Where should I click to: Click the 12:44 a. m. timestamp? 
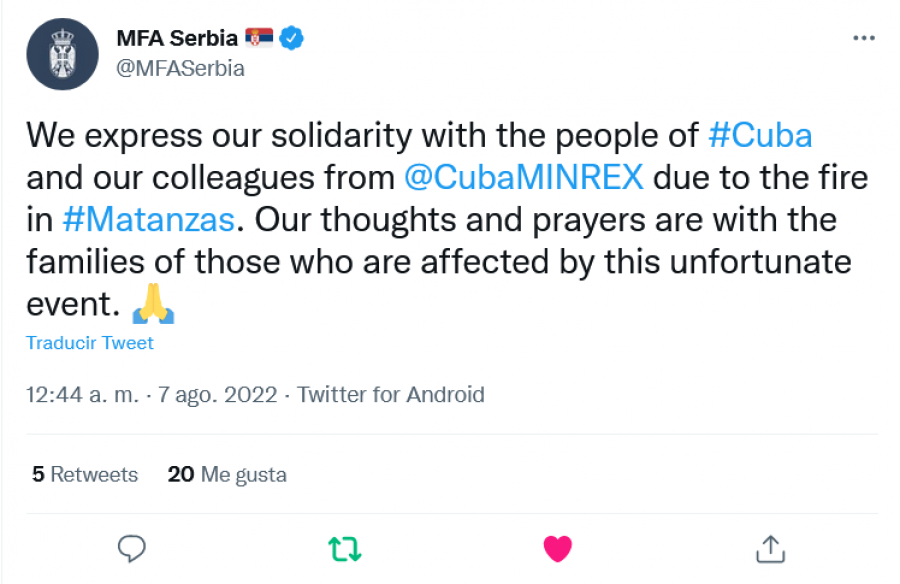pyautogui.click(x=83, y=395)
